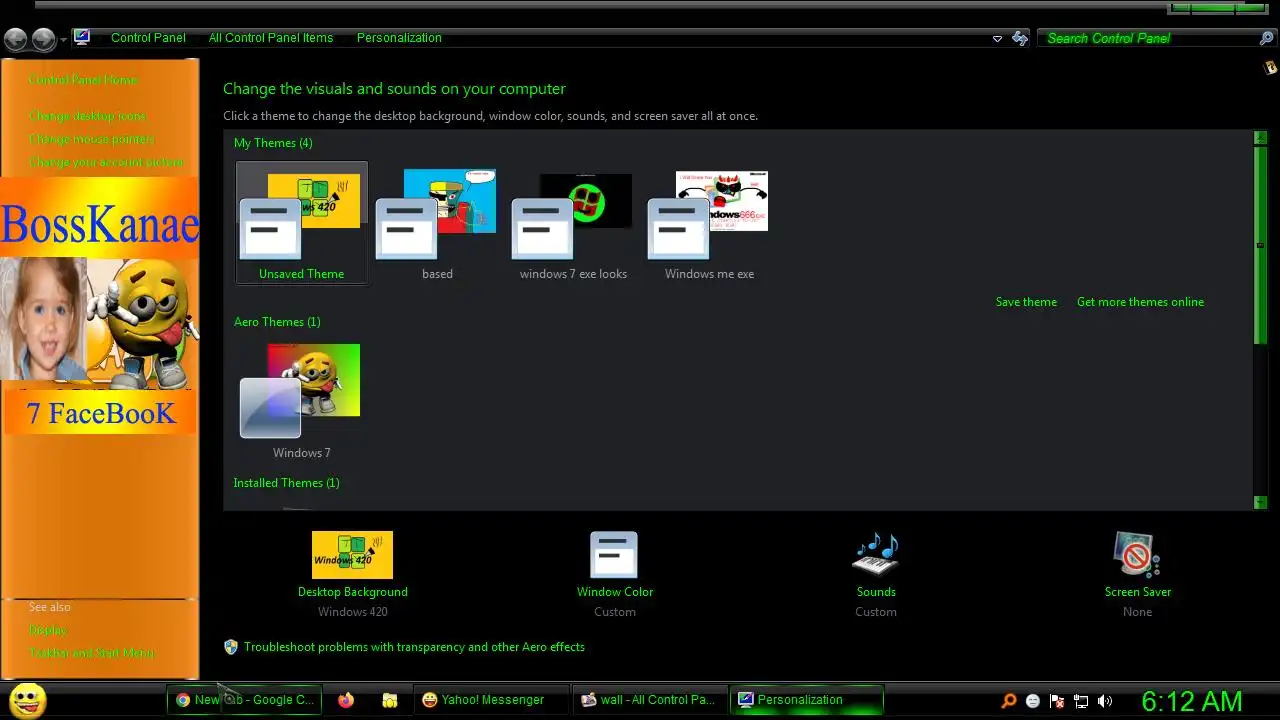Open the smiley Start button

pos(27,700)
